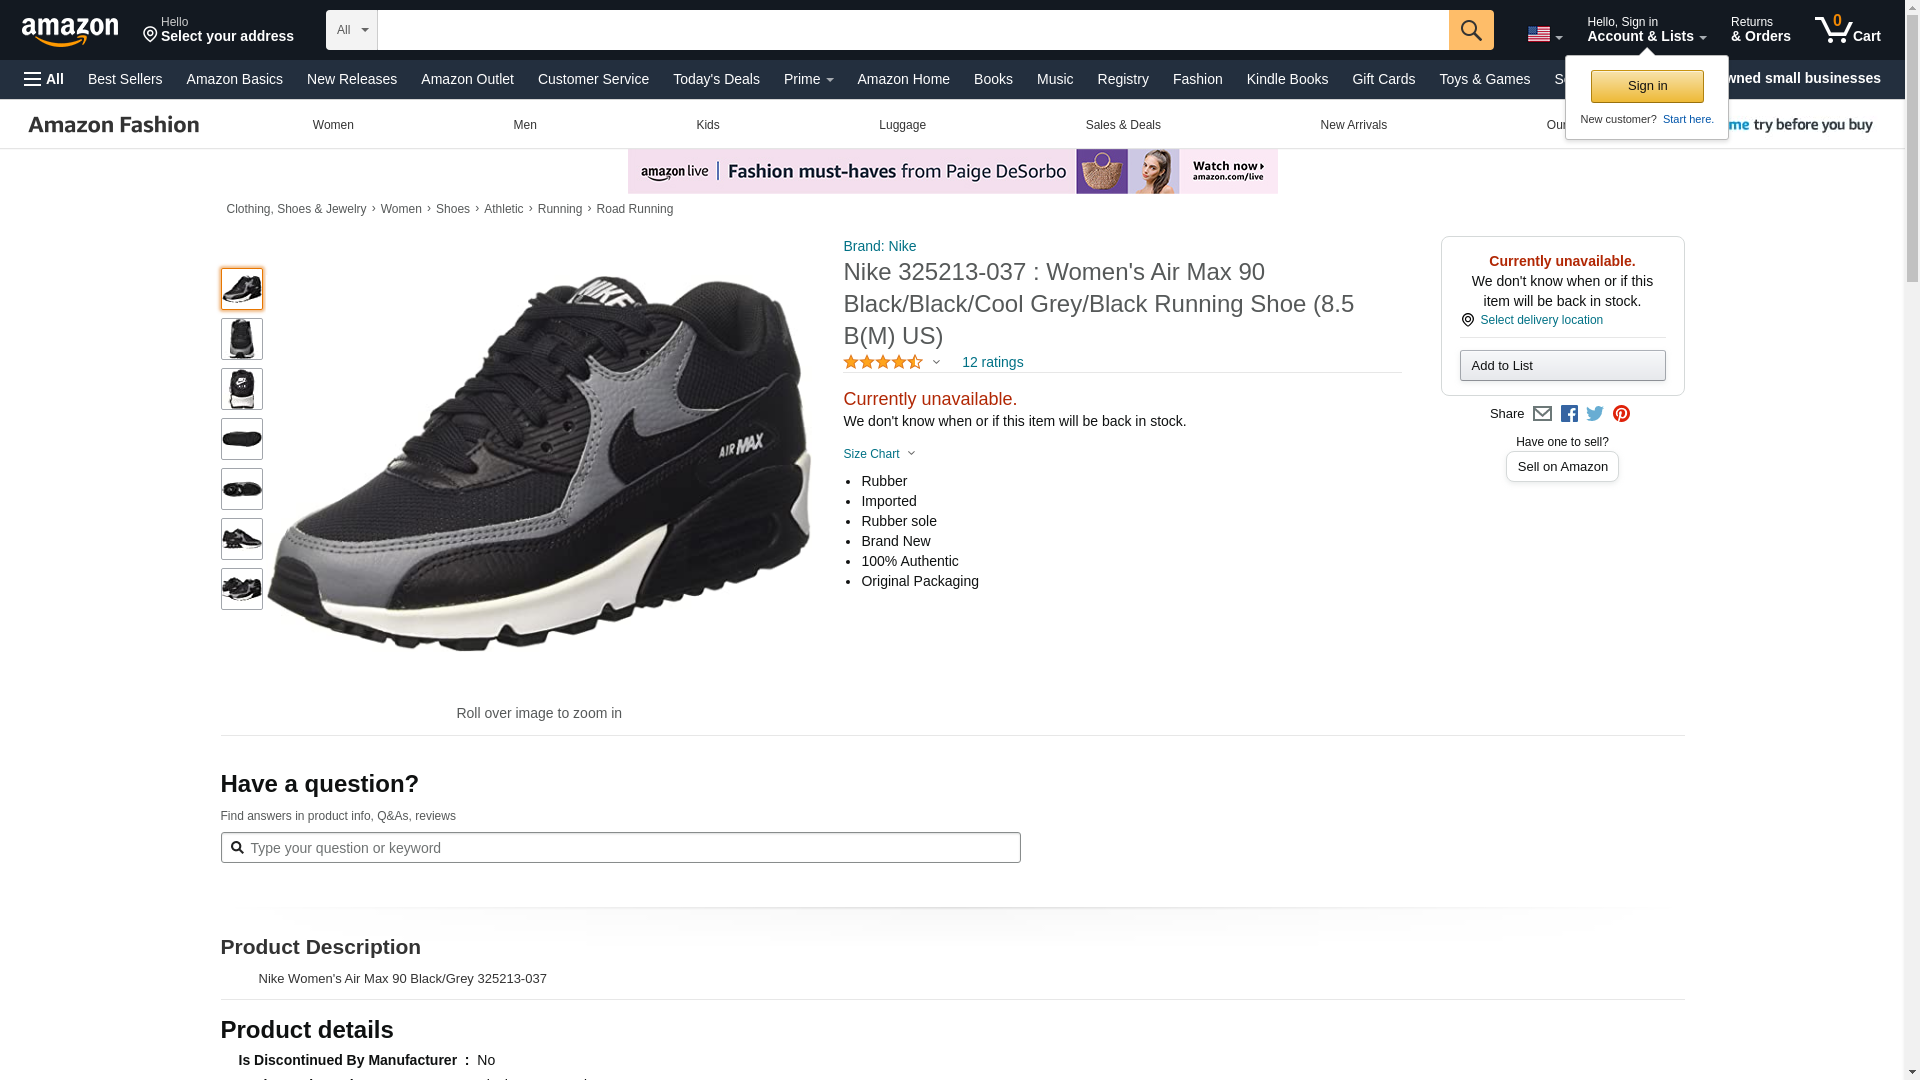1920x1080 pixels.
Task: Click the question keyword input field
Action: pos(630,848)
